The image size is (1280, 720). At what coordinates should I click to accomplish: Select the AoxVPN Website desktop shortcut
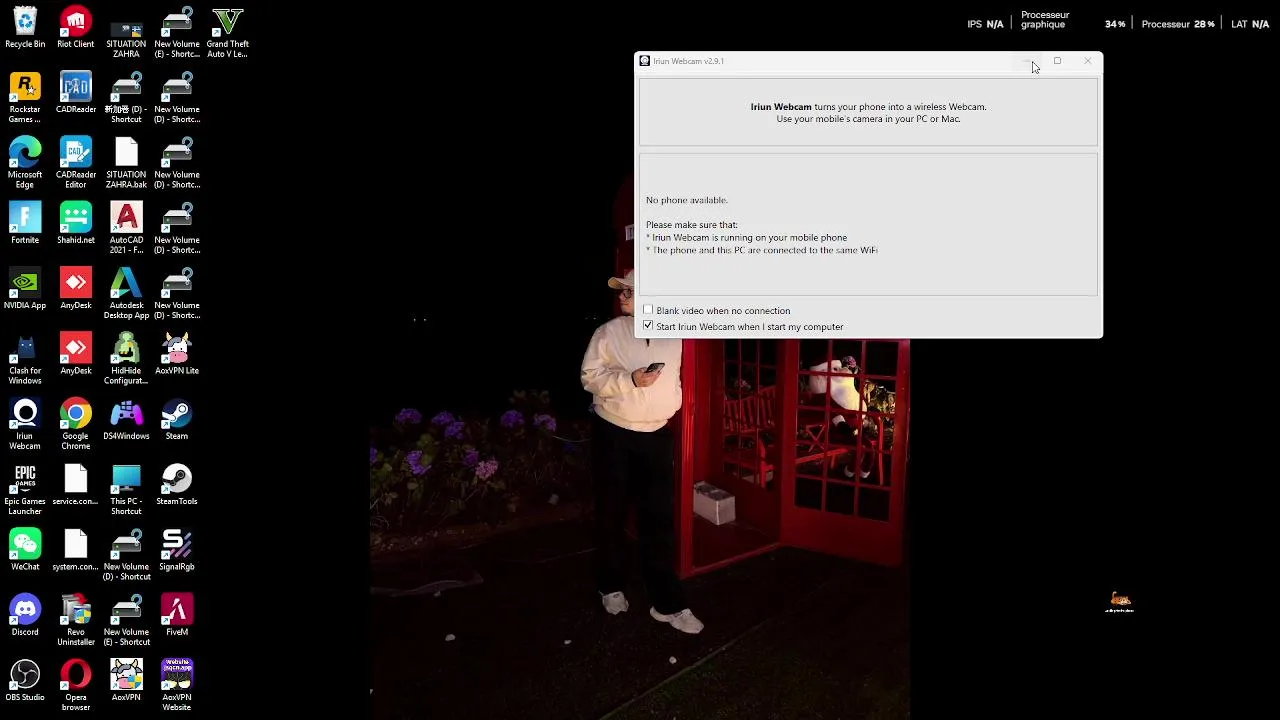pyautogui.click(x=177, y=685)
